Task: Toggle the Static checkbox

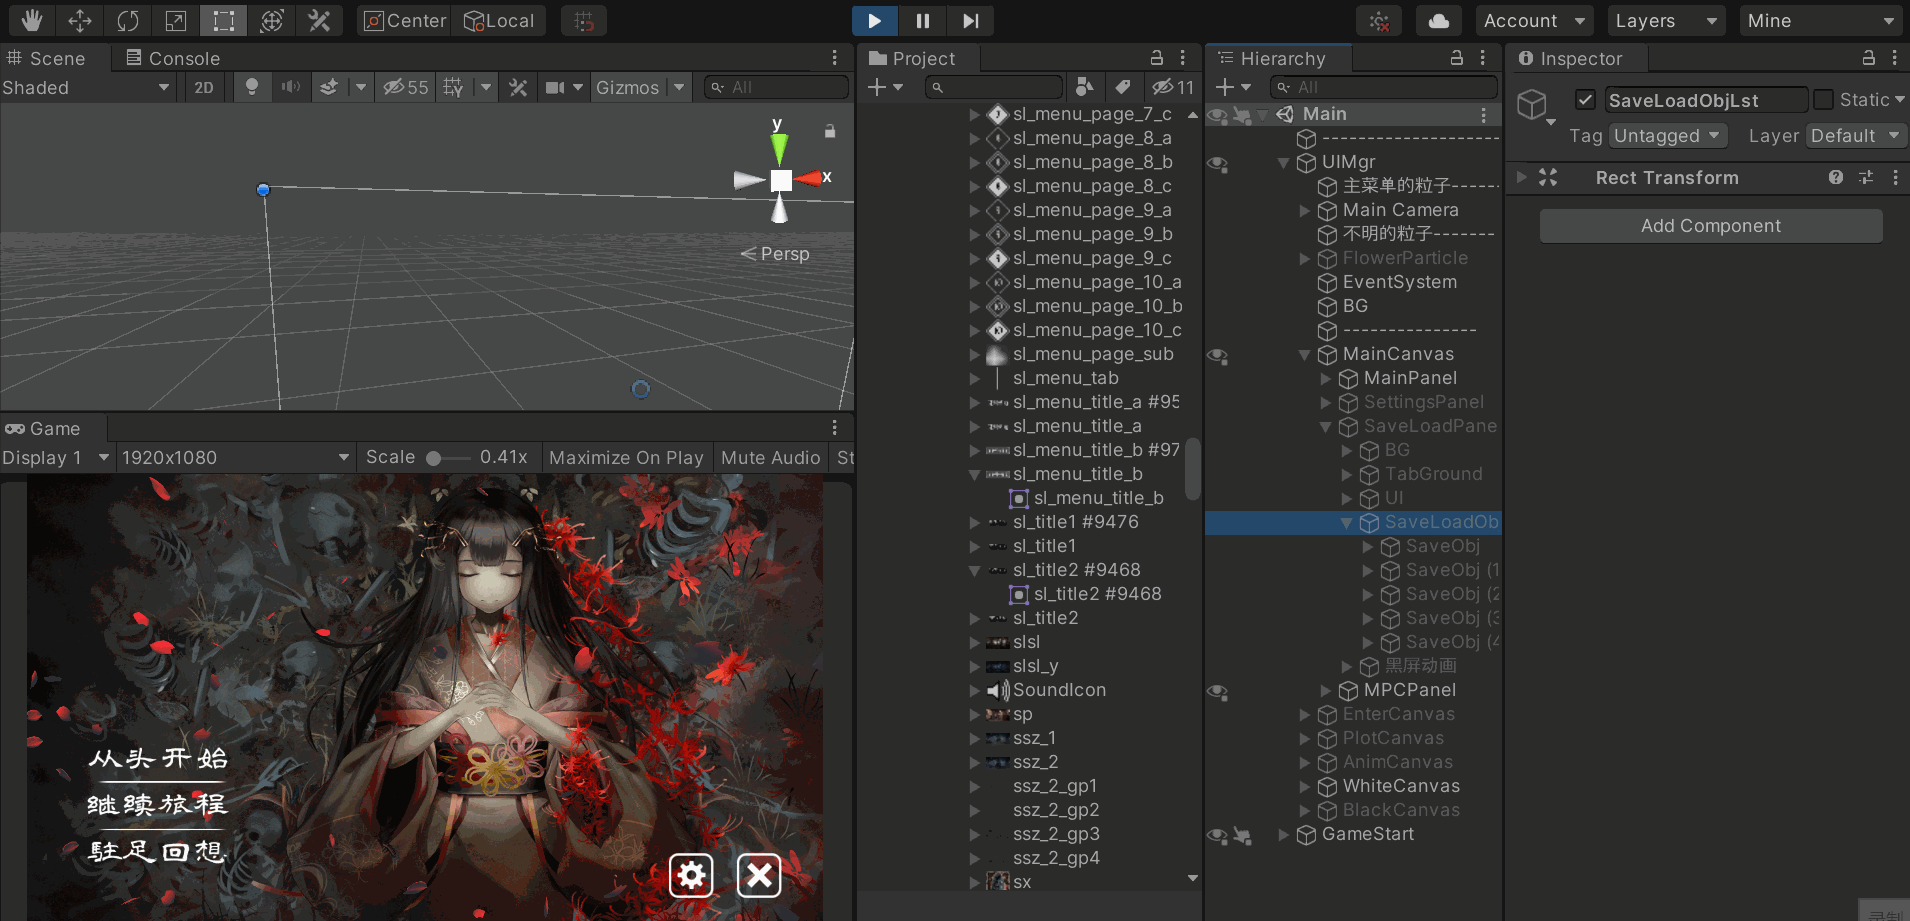Action: tap(1823, 100)
